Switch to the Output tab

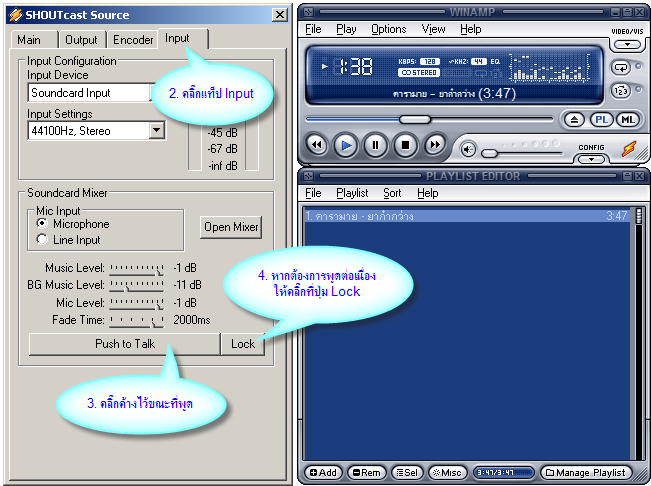81,40
